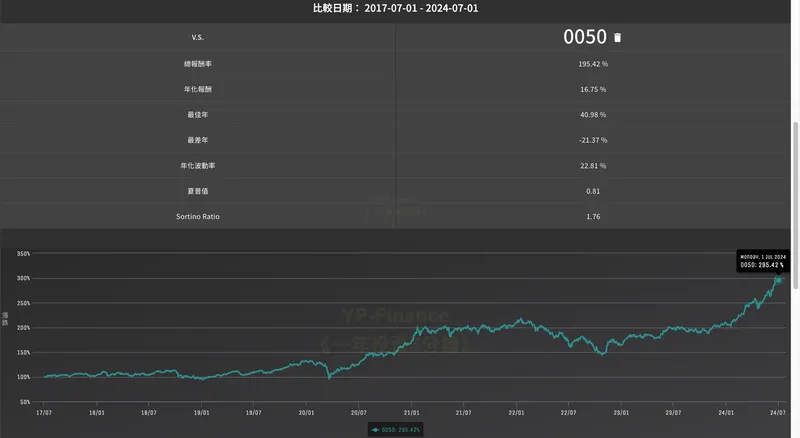Click the page vertical scrollbar thumb

point(795,206)
